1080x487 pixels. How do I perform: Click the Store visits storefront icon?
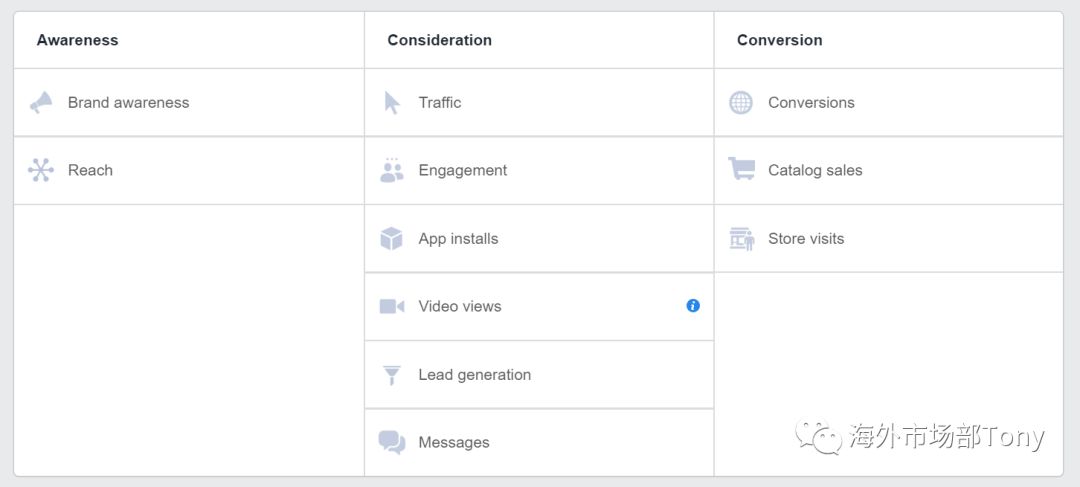click(x=741, y=239)
